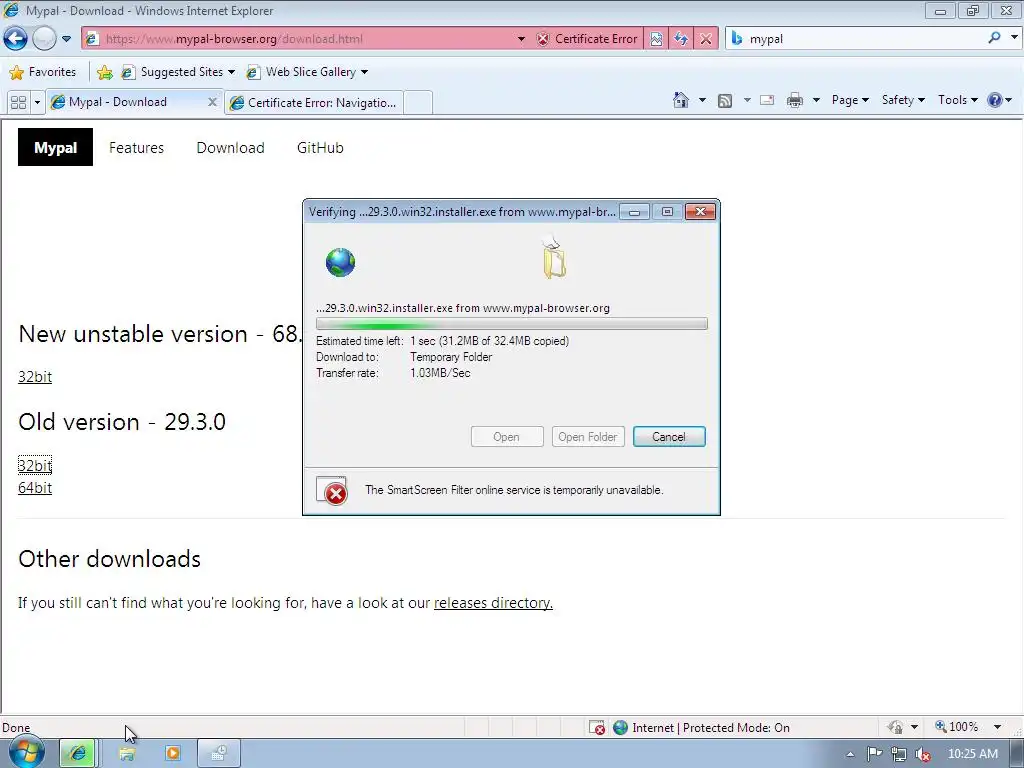The image size is (1024, 768).
Task: Open the releases directory link
Action: pyautogui.click(x=493, y=603)
